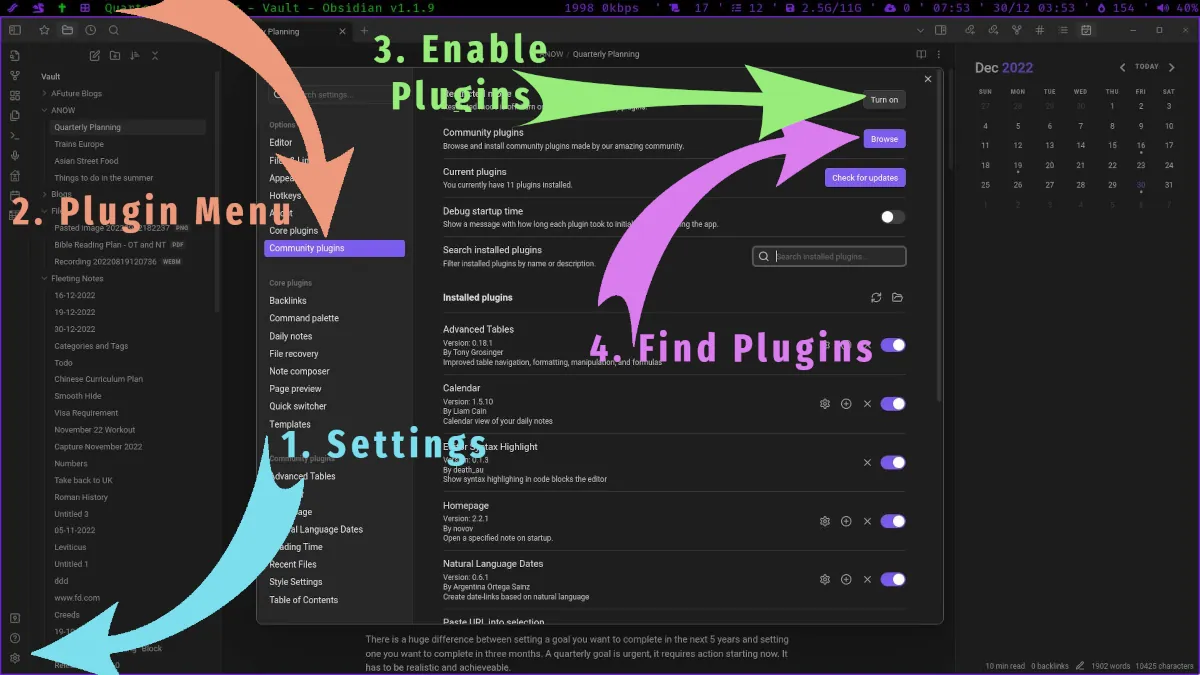
Task: Open Hotkeys settings section
Action: (285, 196)
